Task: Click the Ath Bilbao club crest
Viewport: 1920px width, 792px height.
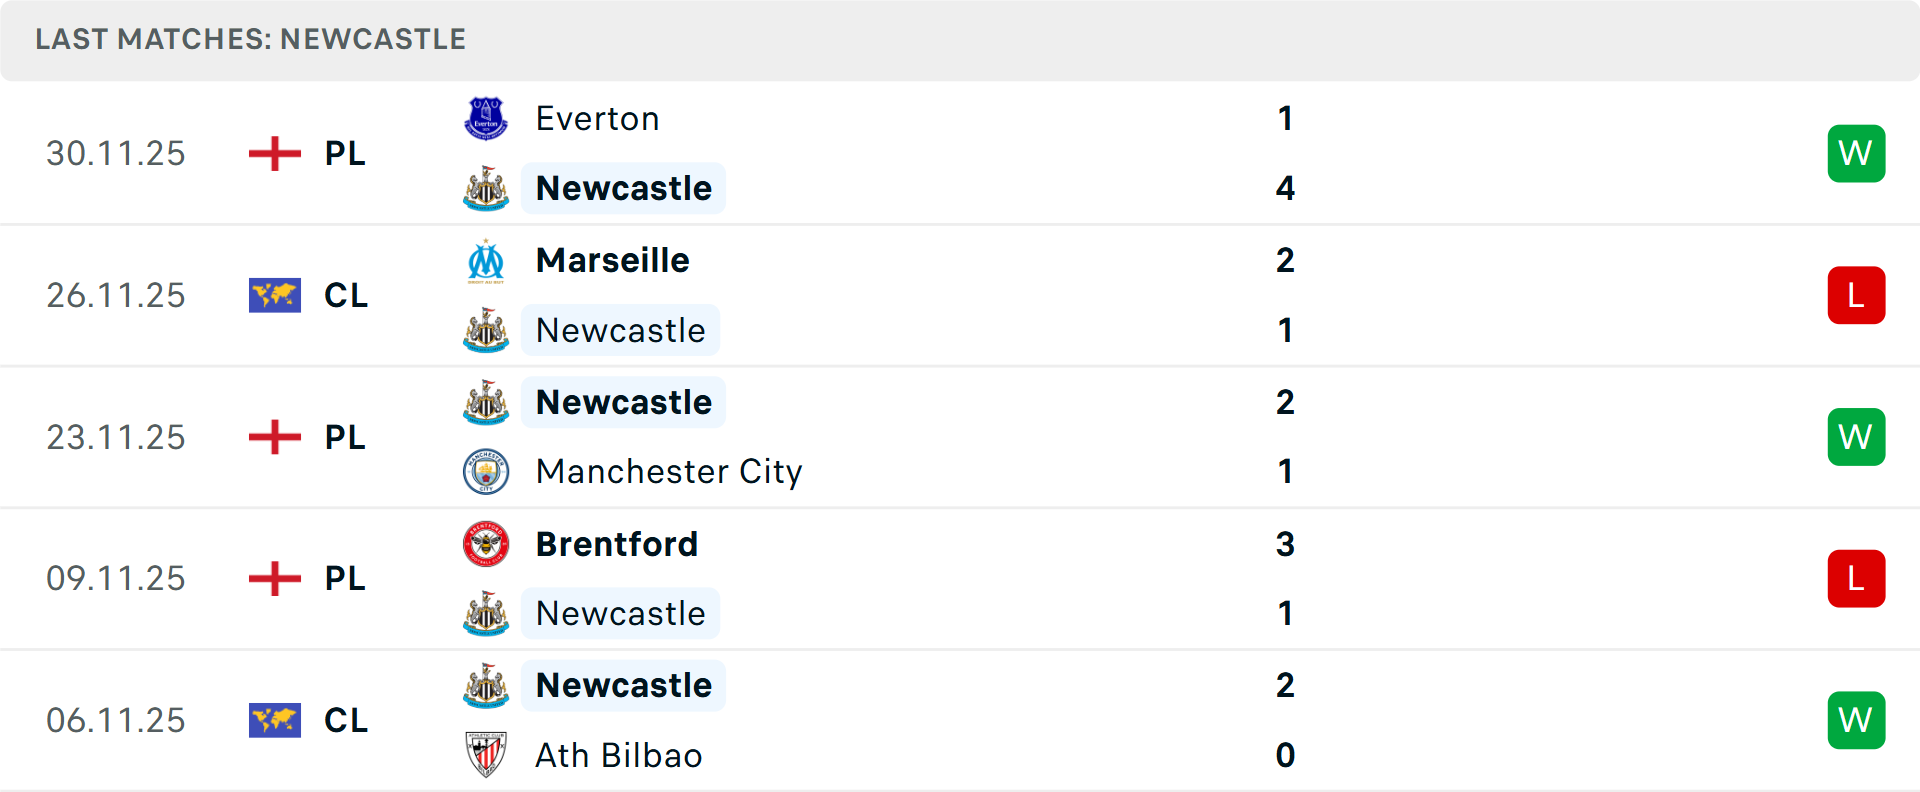Action: [486, 756]
